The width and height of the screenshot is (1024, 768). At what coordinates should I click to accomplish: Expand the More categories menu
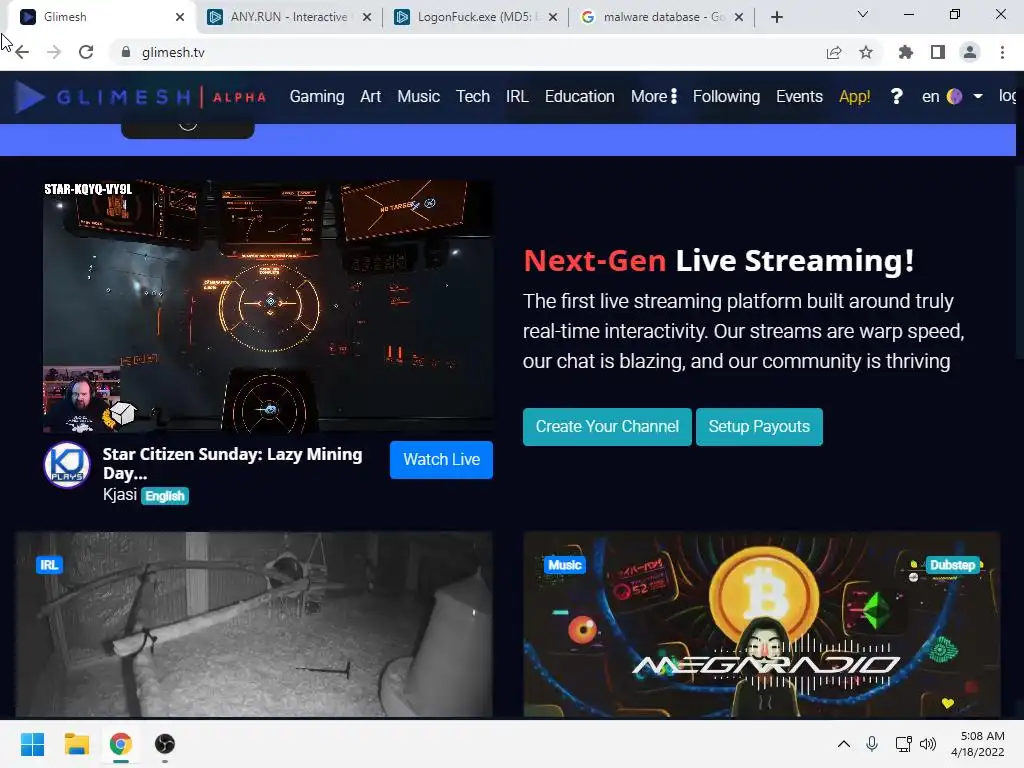[x=654, y=97]
